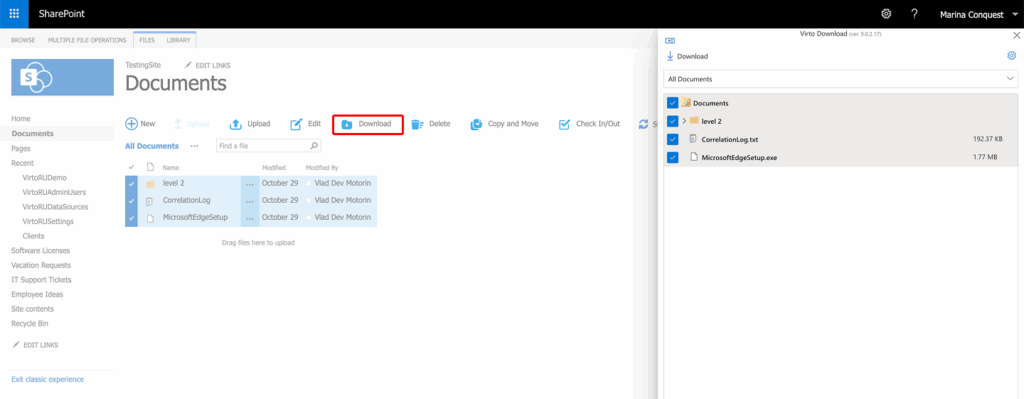Open Virto Download panel settings gear
The height and width of the screenshot is (399, 1024).
click(1012, 56)
